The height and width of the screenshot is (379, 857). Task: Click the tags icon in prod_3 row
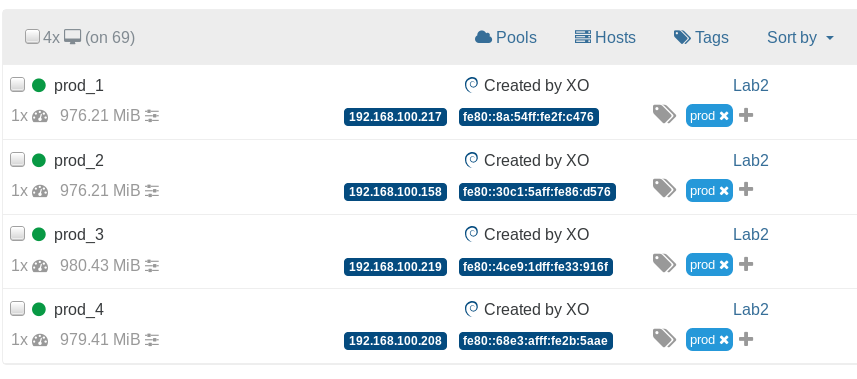coord(664,264)
